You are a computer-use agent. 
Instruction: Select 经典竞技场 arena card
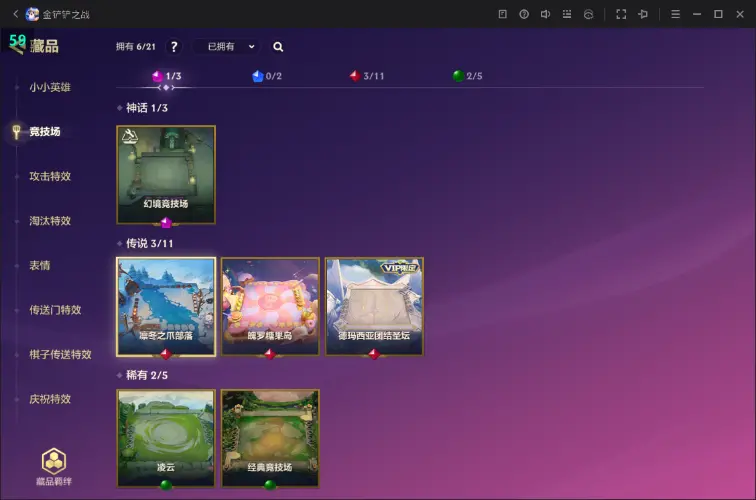pos(270,438)
